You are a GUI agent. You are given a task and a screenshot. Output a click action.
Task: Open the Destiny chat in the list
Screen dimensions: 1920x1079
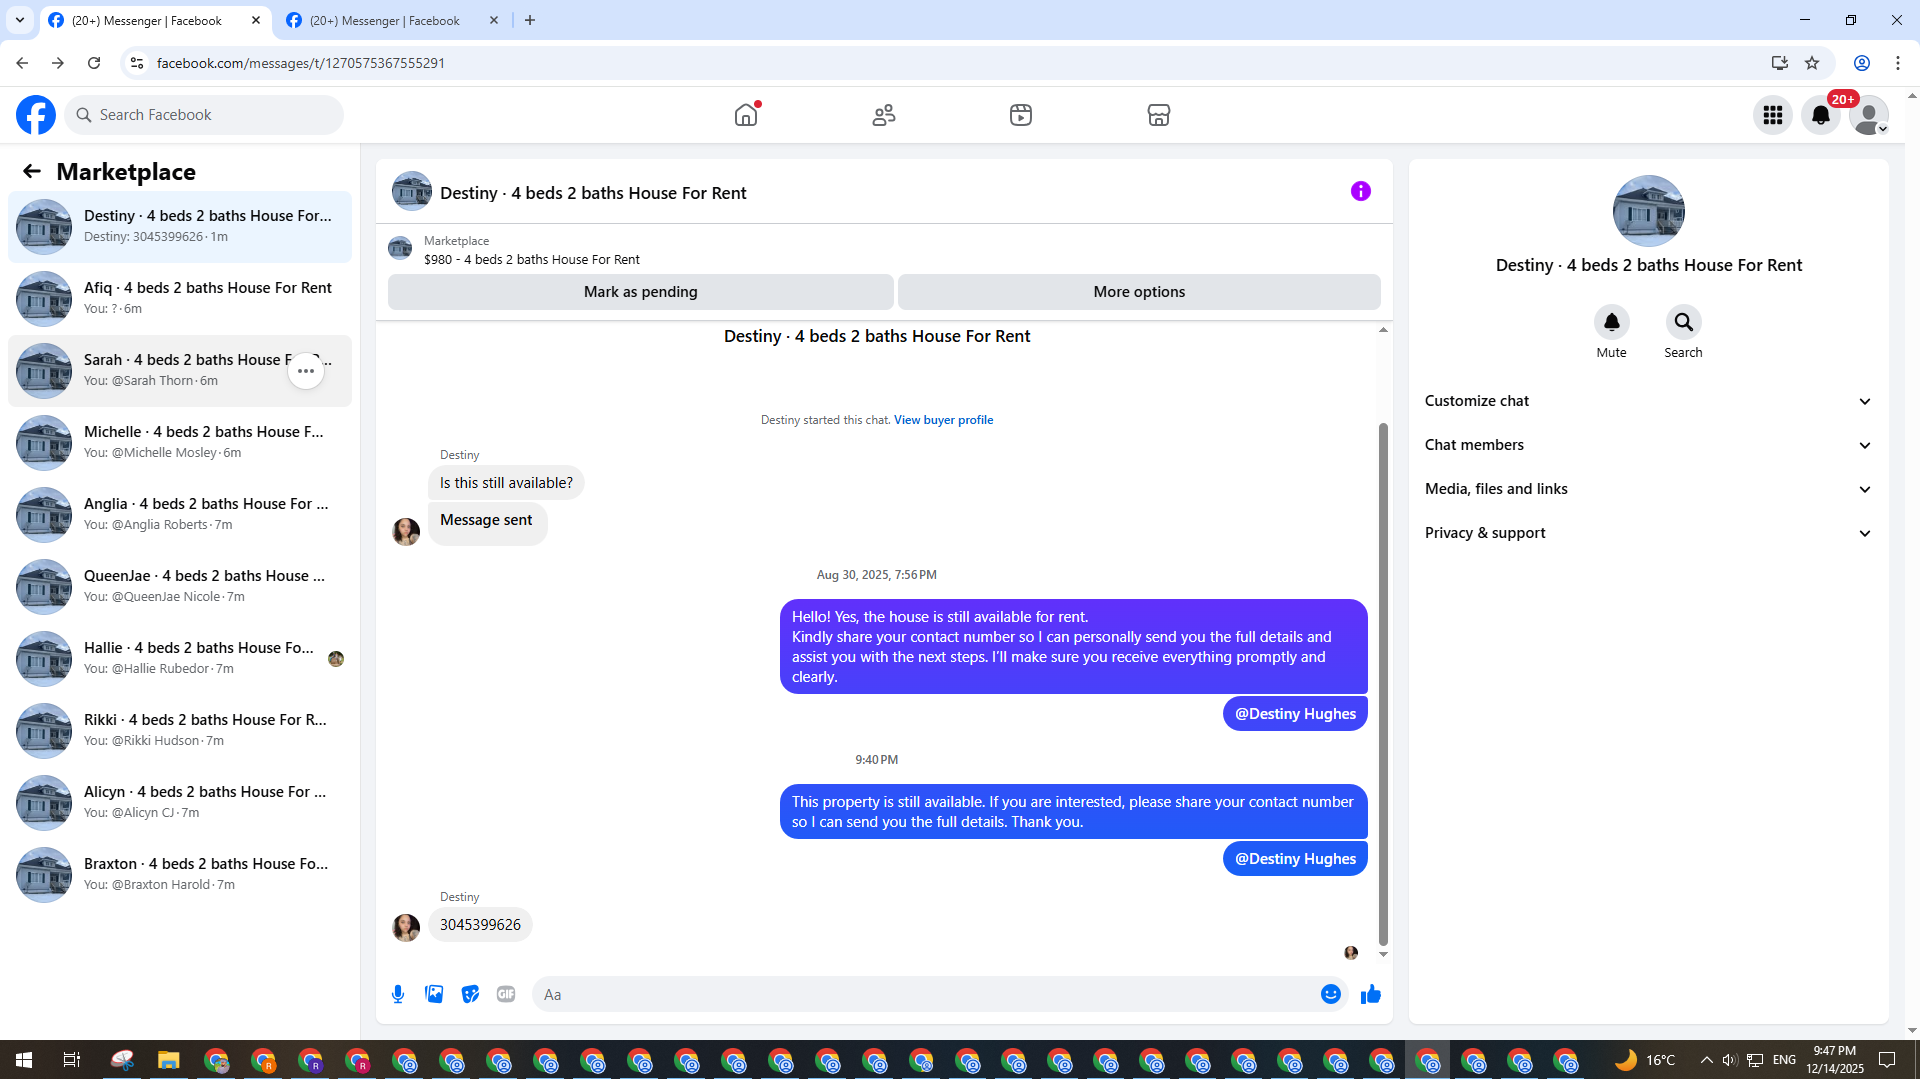pyautogui.click(x=180, y=227)
